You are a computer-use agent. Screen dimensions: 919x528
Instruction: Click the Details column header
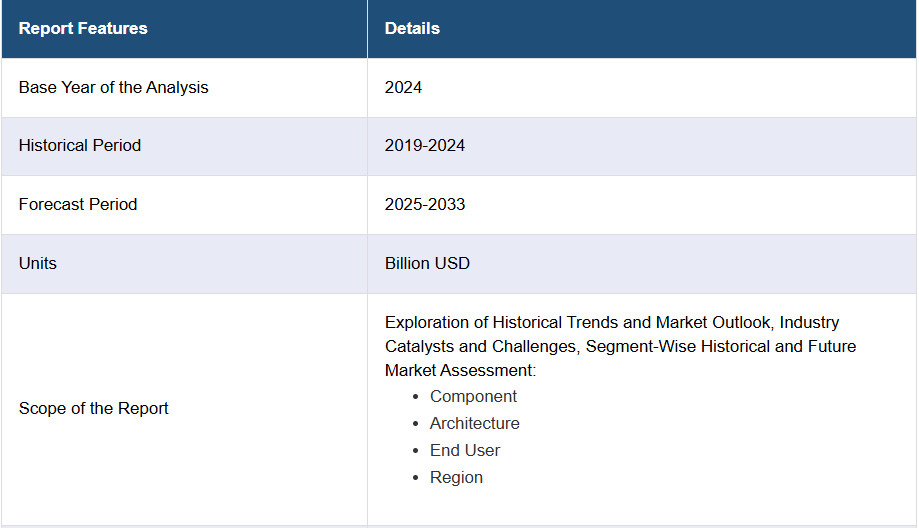point(412,28)
